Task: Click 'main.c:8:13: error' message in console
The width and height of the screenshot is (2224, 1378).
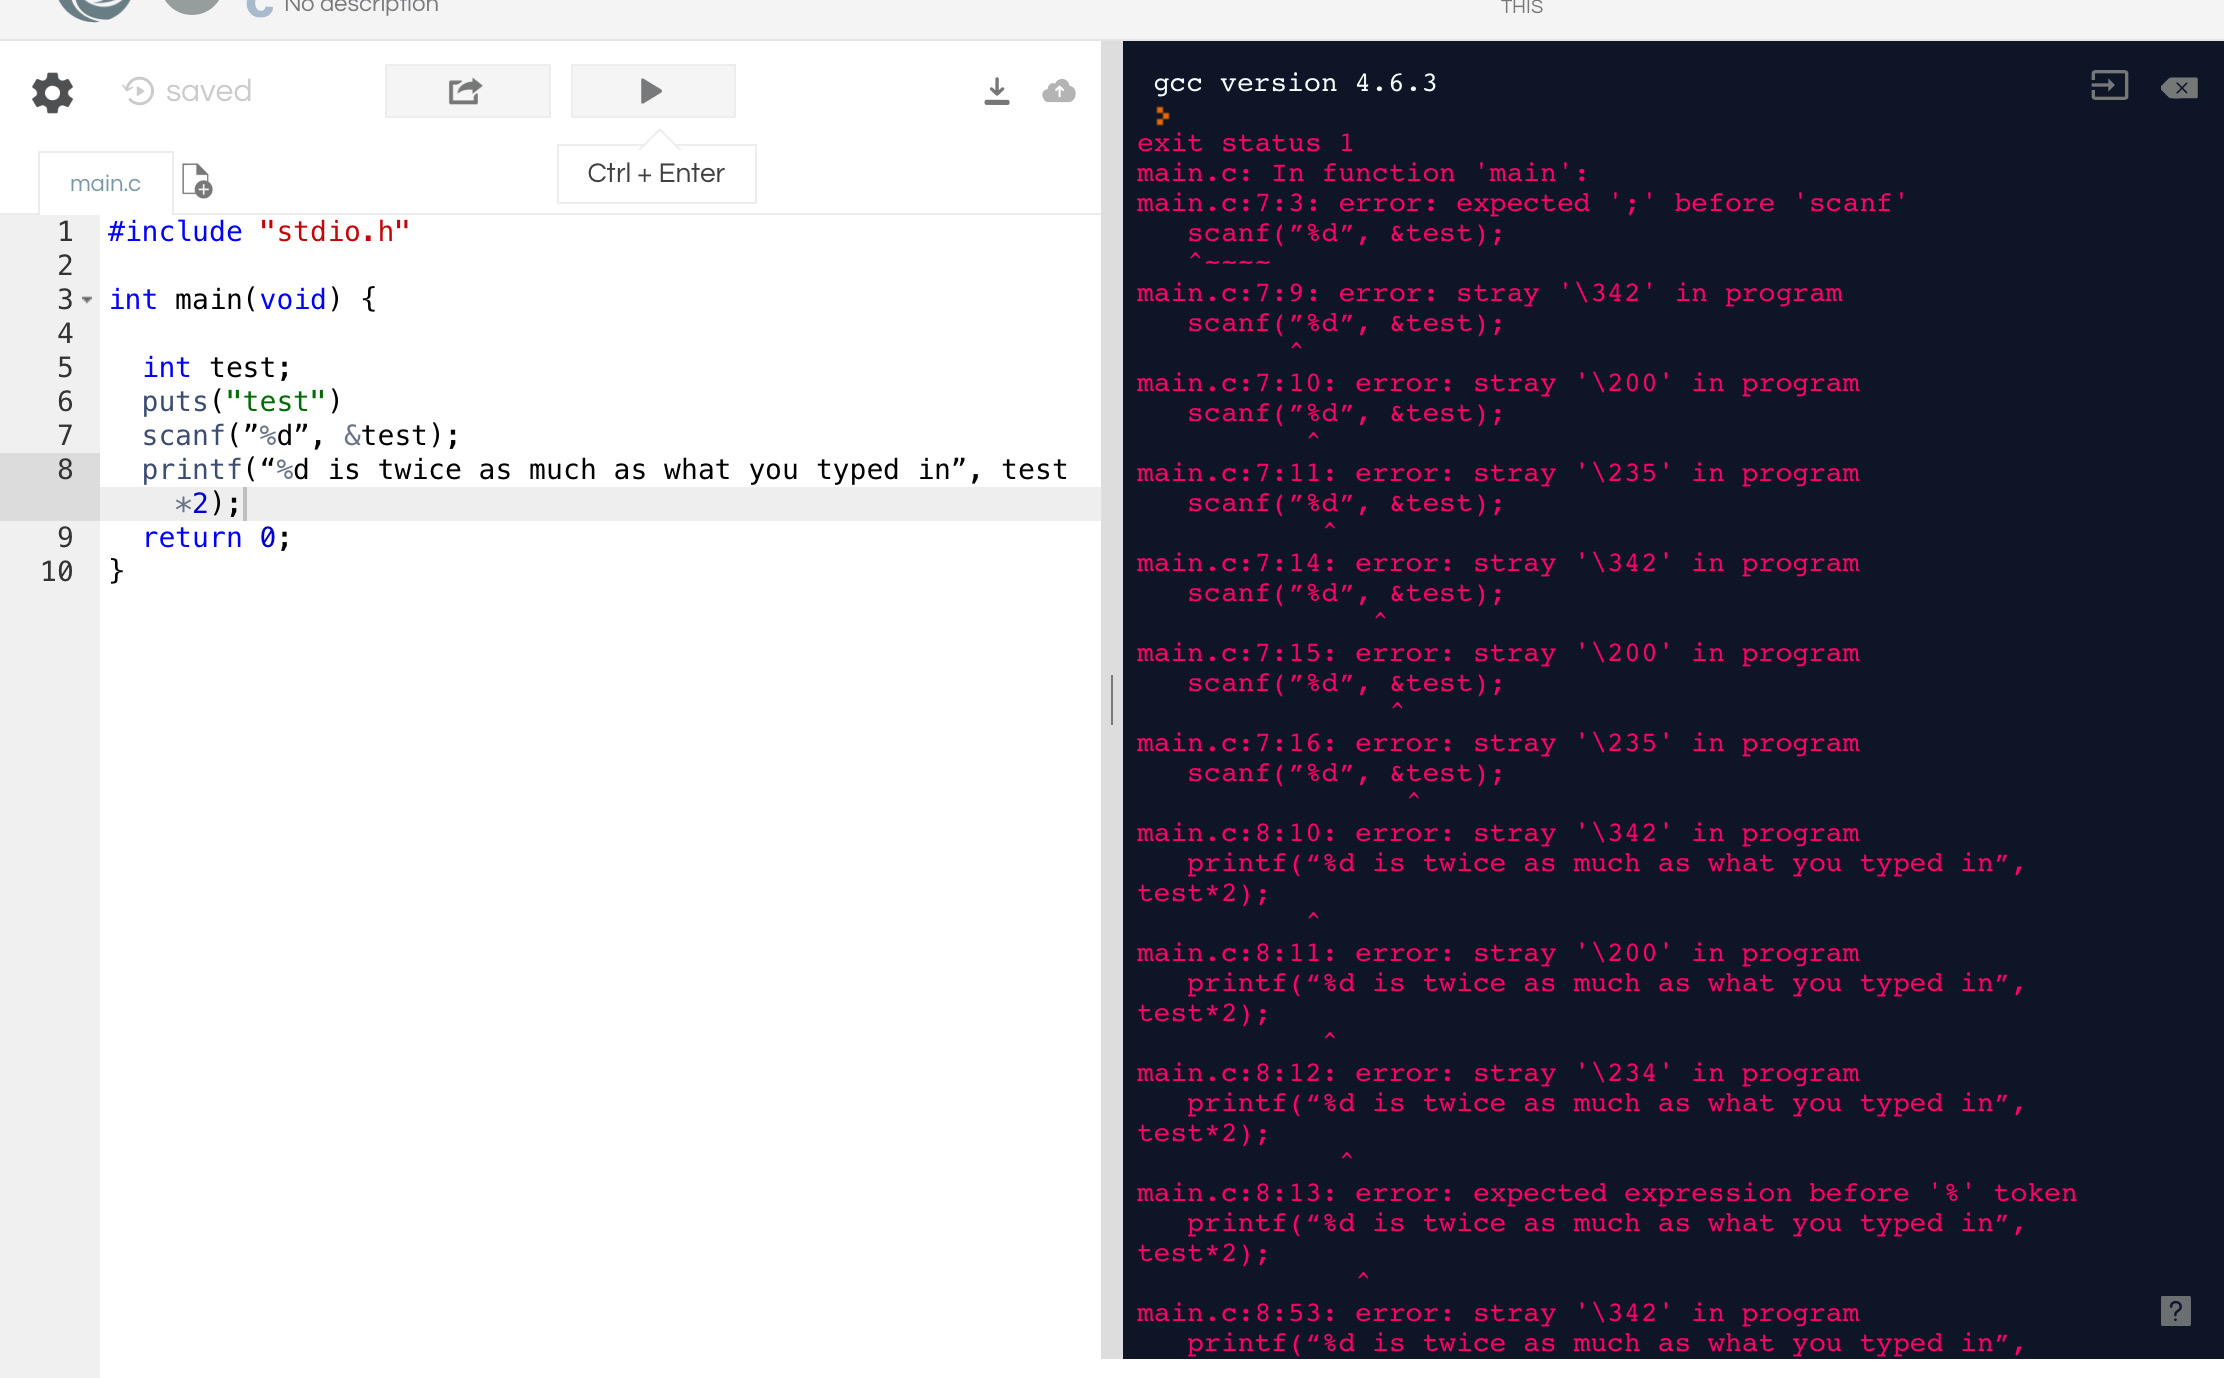Action: [x=1606, y=1193]
